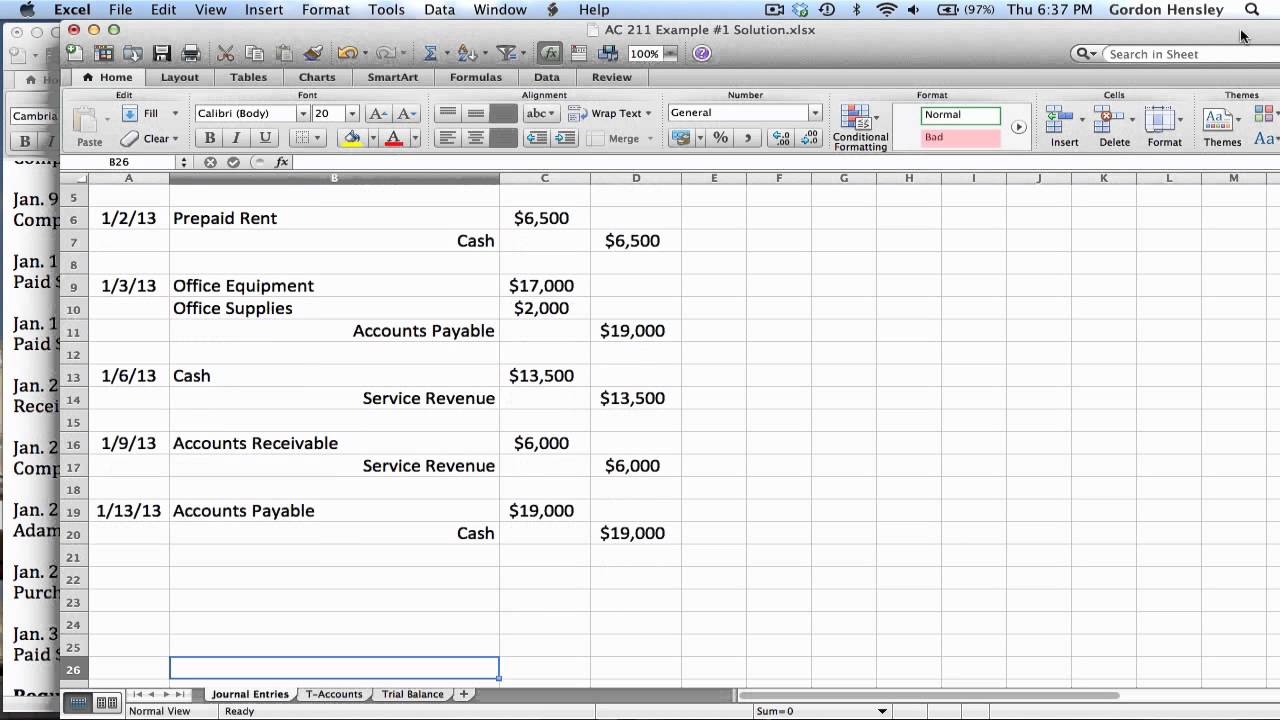Viewport: 1280px width, 720px height.
Task: Apply percent style to cell
Action: pos(720,138)
